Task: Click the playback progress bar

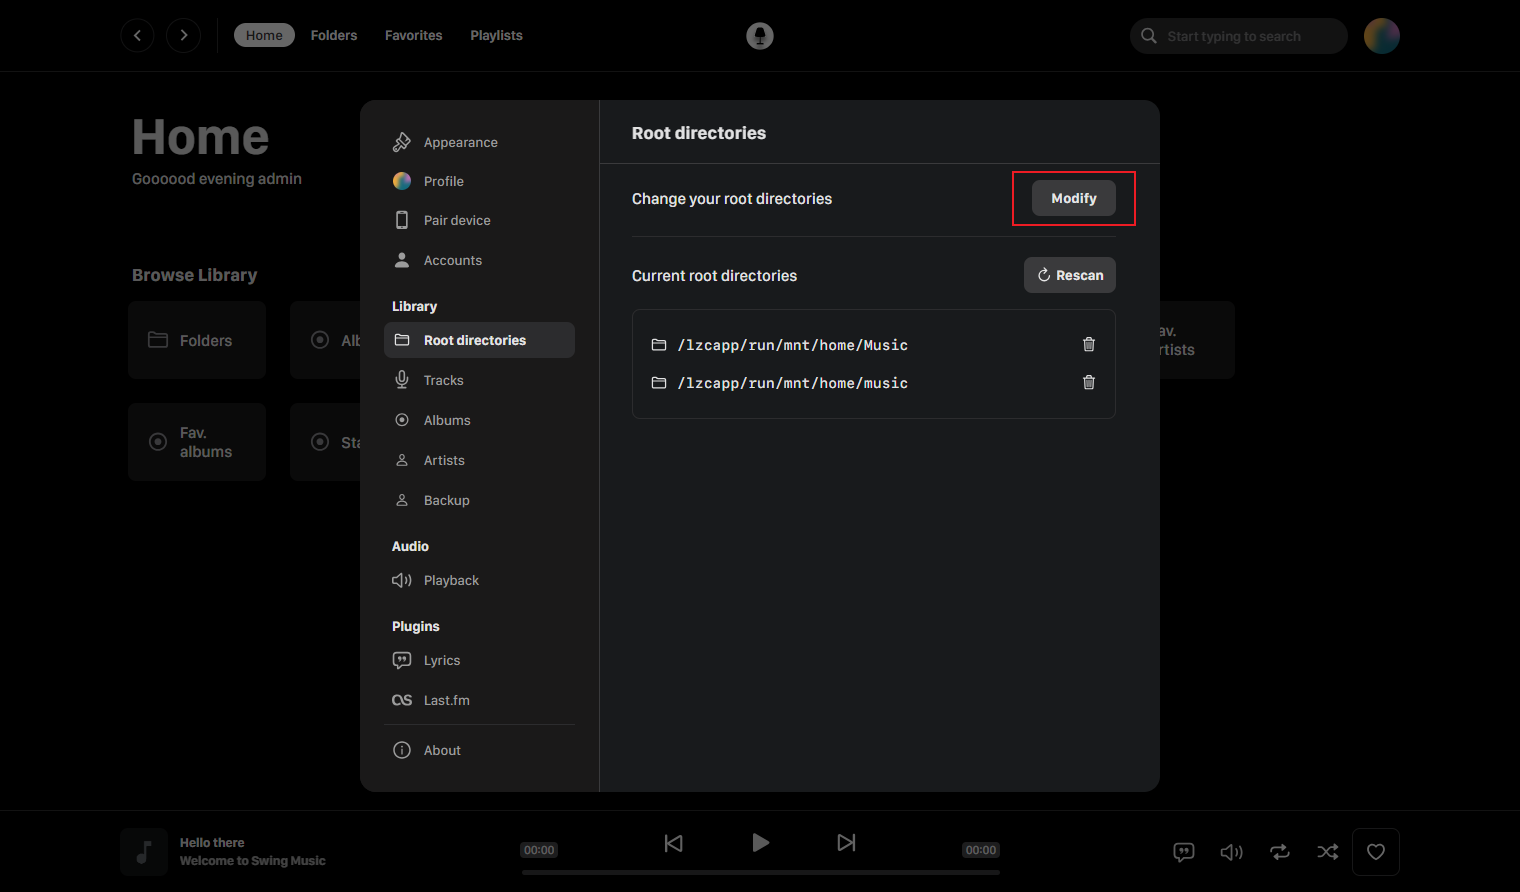Action: point(761,872)
